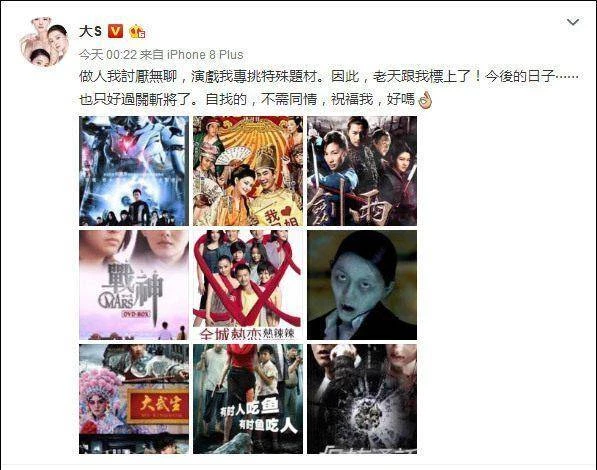Click the orange V verified badge
Screen dimensions: 597x470
[x=115, y=31]
